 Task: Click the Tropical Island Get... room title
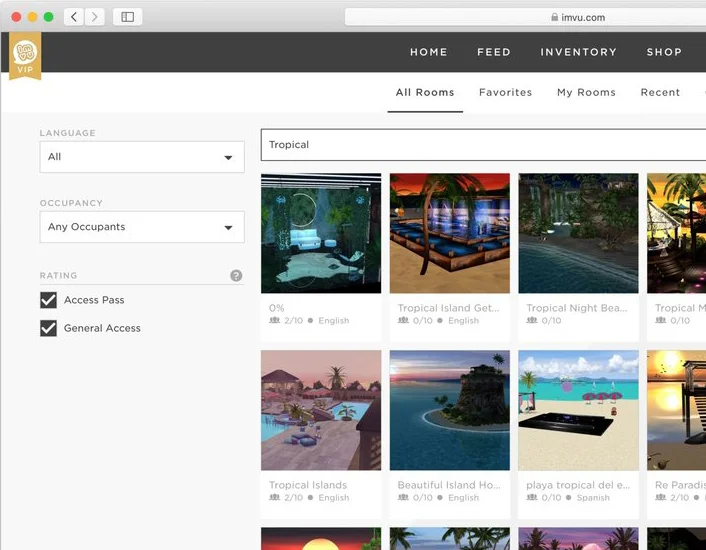pyautogui.click(x=448, y=308)
